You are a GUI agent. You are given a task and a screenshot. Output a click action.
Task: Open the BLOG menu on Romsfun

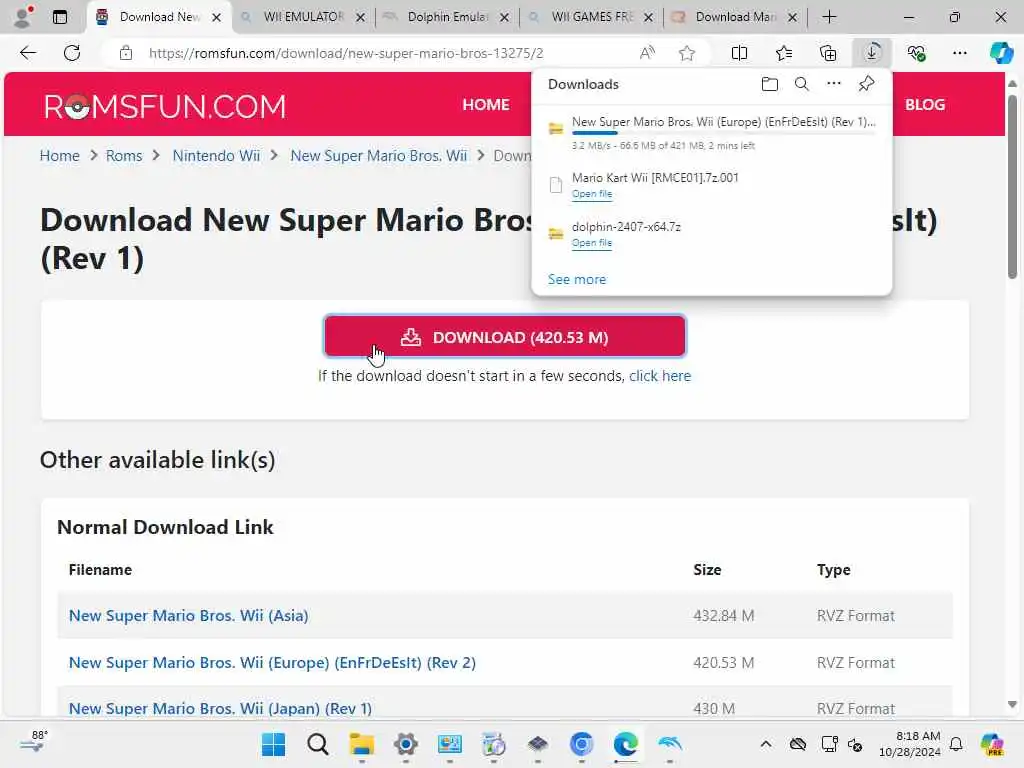point(925,104)
